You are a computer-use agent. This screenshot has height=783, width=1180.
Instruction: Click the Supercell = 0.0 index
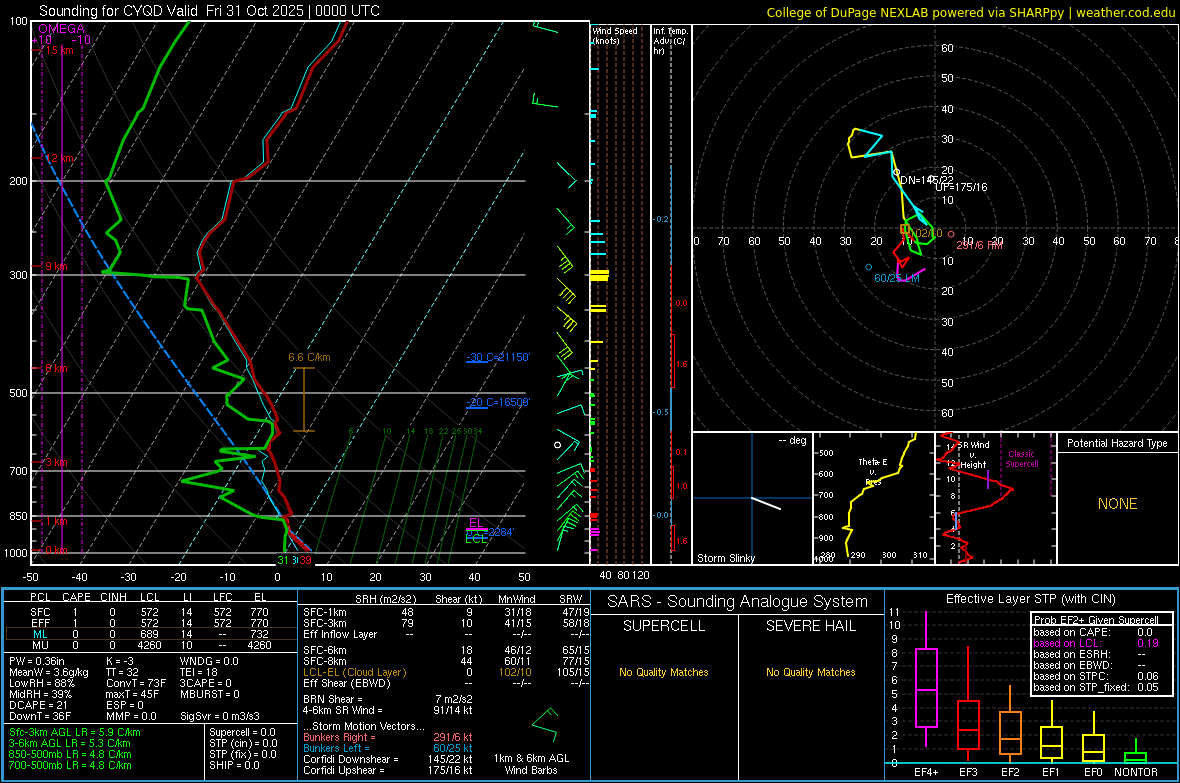[x=242, y=732]
